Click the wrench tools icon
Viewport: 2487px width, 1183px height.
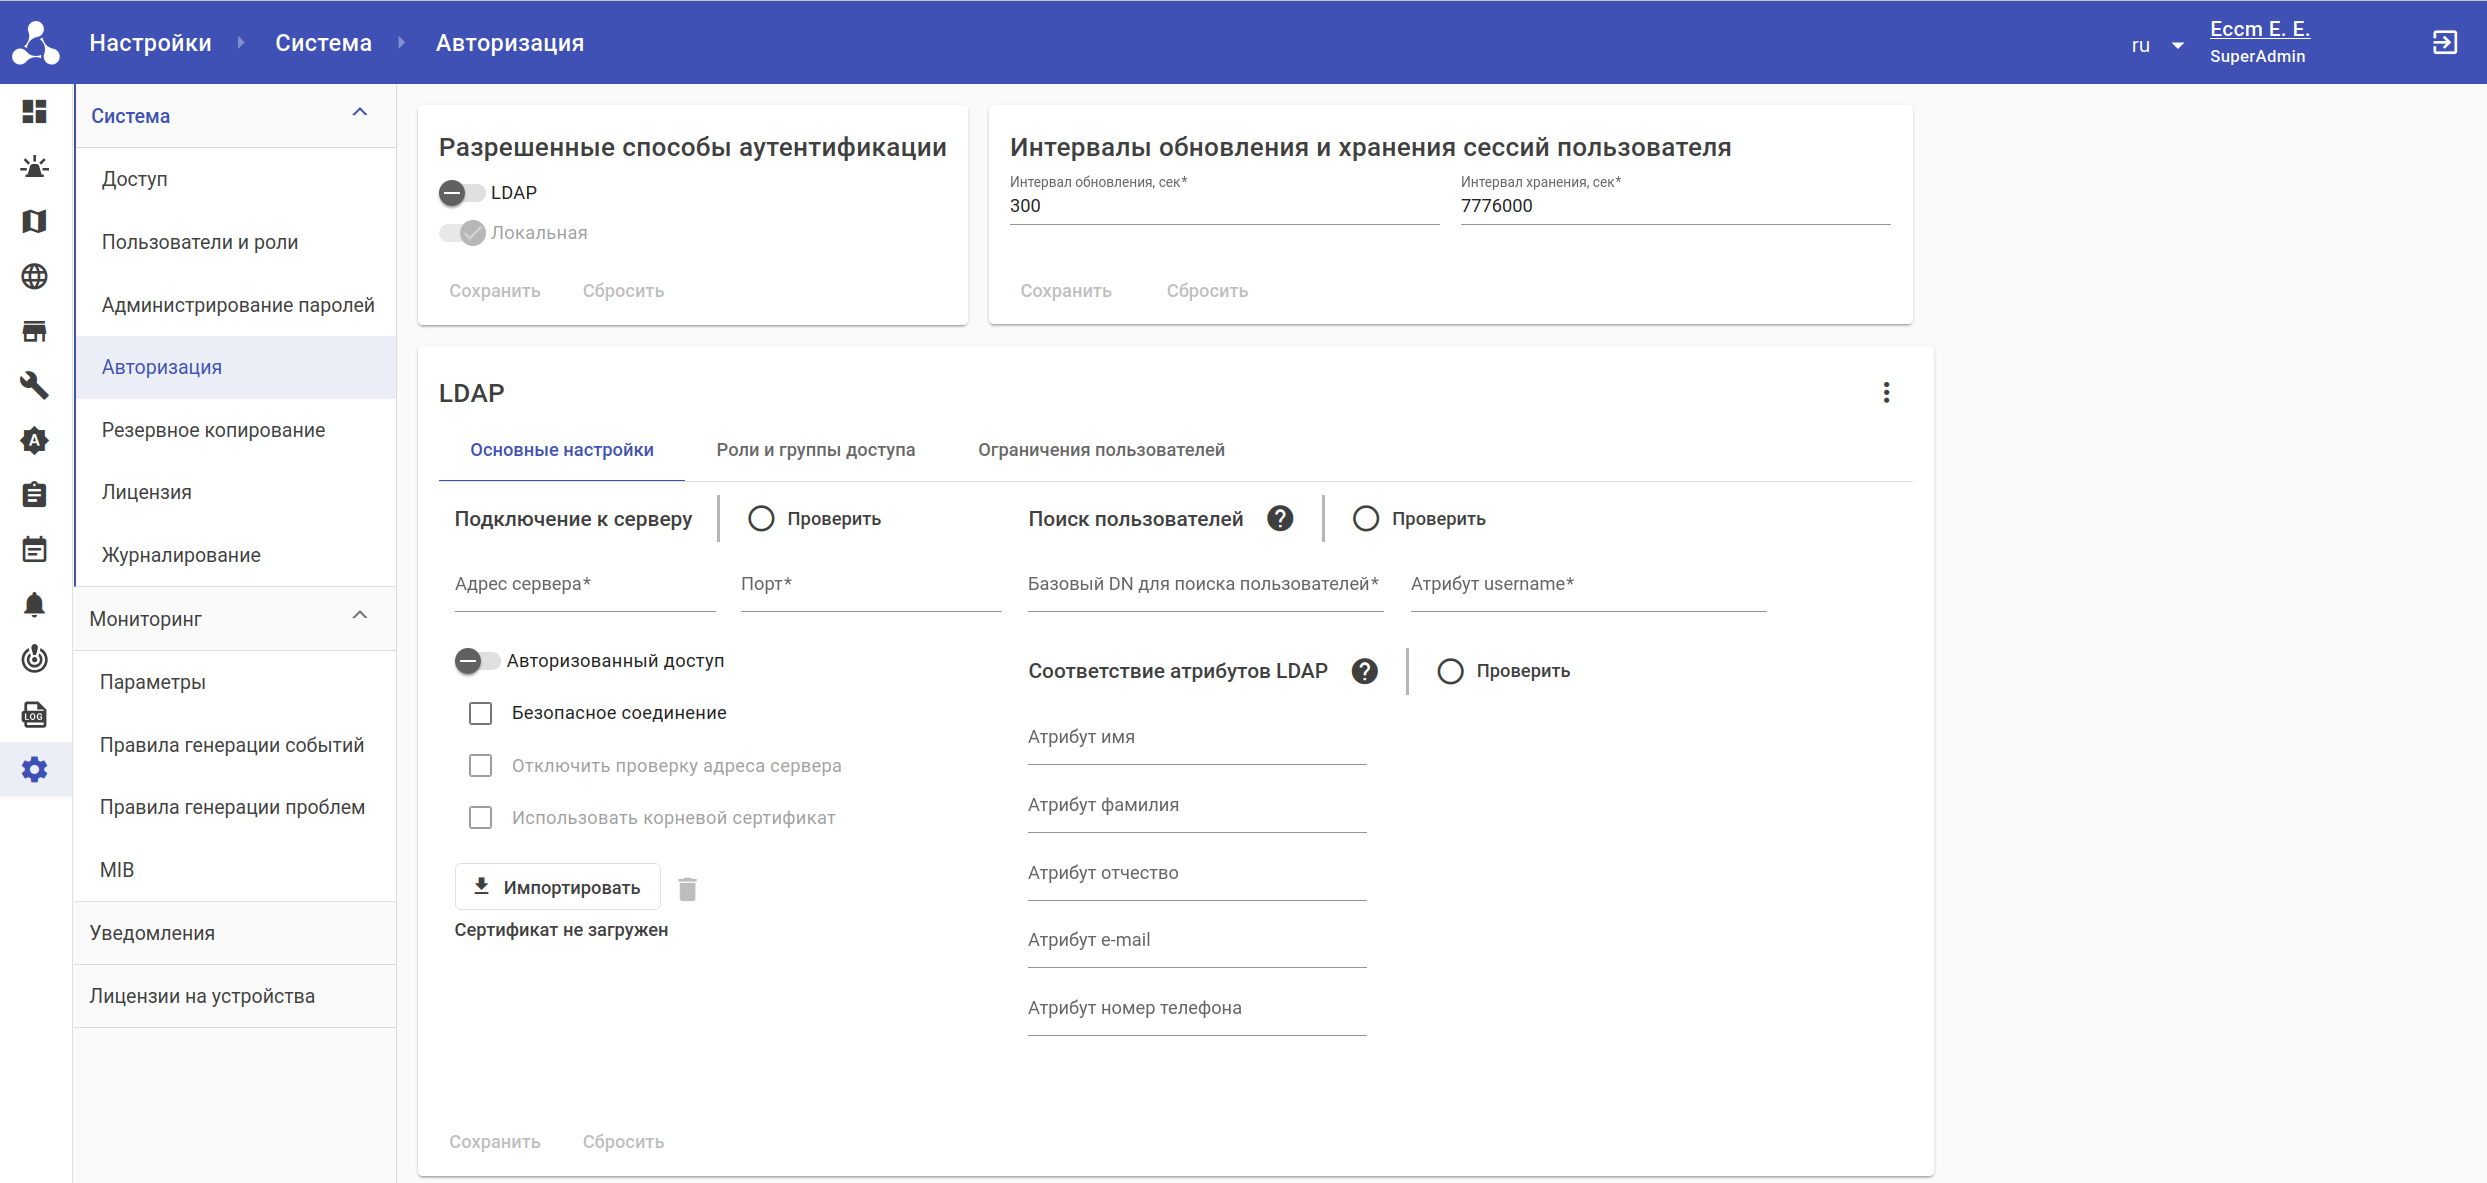(35, 385)
